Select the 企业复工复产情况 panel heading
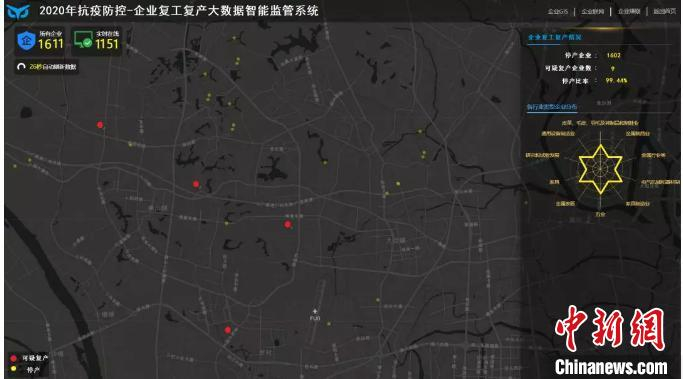 [x=555, y=37]
